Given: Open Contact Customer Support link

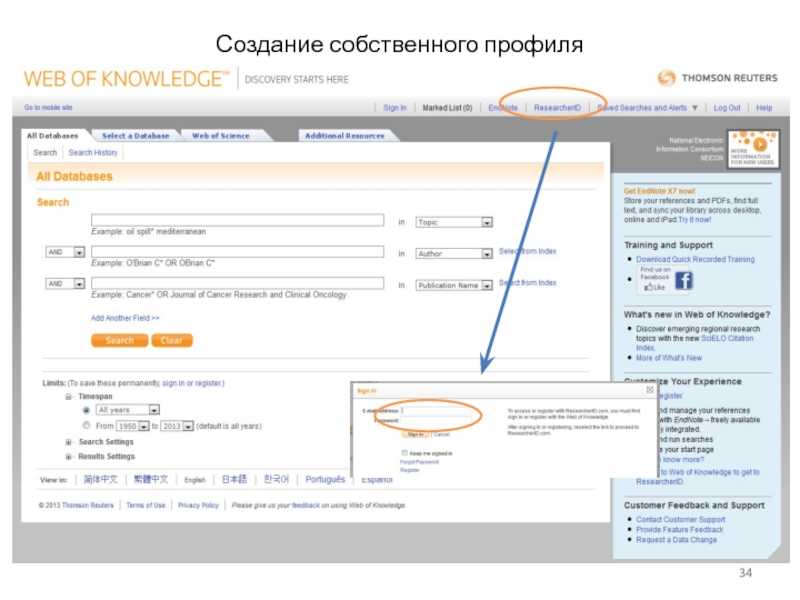Looking at the screenshot, I should click(x=680, y=519).
